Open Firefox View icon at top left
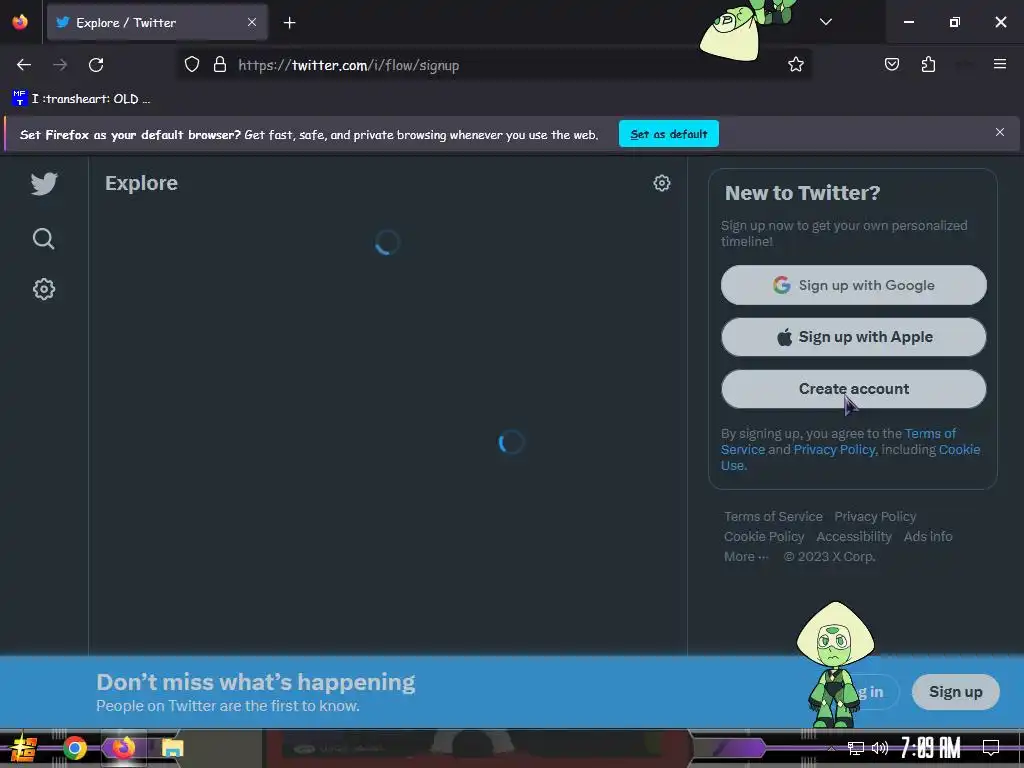Viewport: 1024px width, 768px height. (x=20, y=22)
